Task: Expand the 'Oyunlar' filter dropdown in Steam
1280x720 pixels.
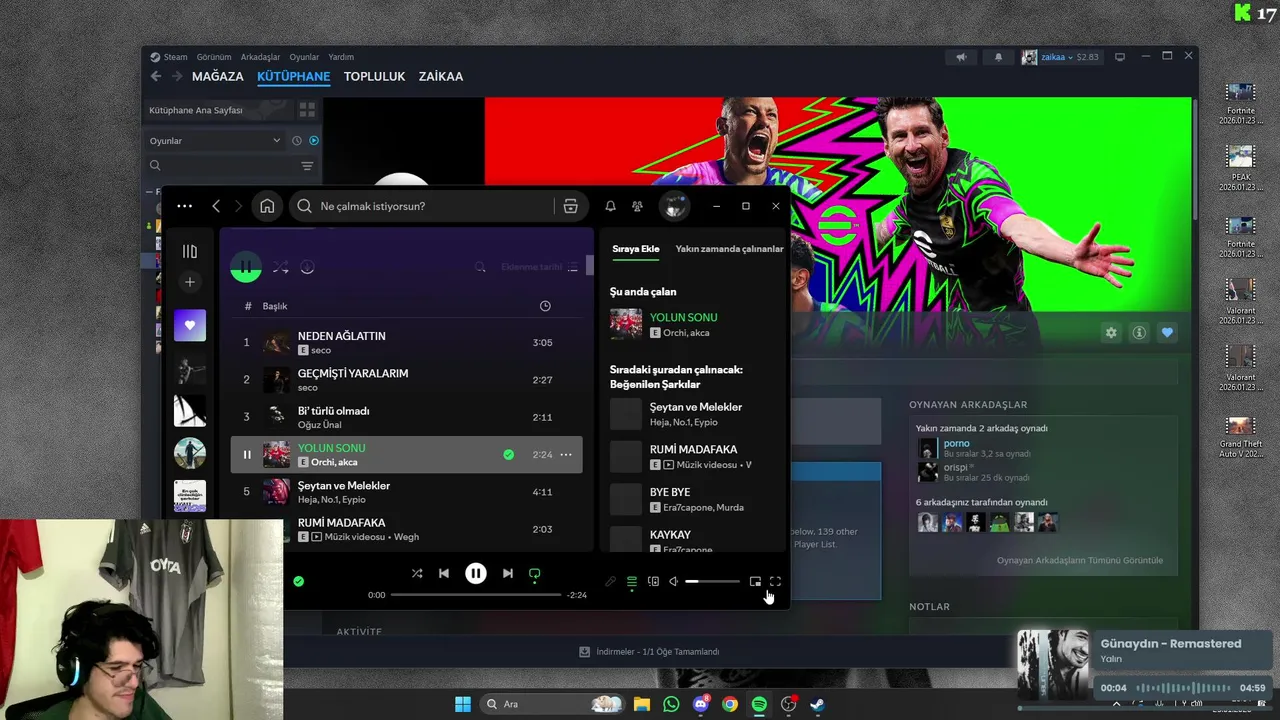Action: 215,141
